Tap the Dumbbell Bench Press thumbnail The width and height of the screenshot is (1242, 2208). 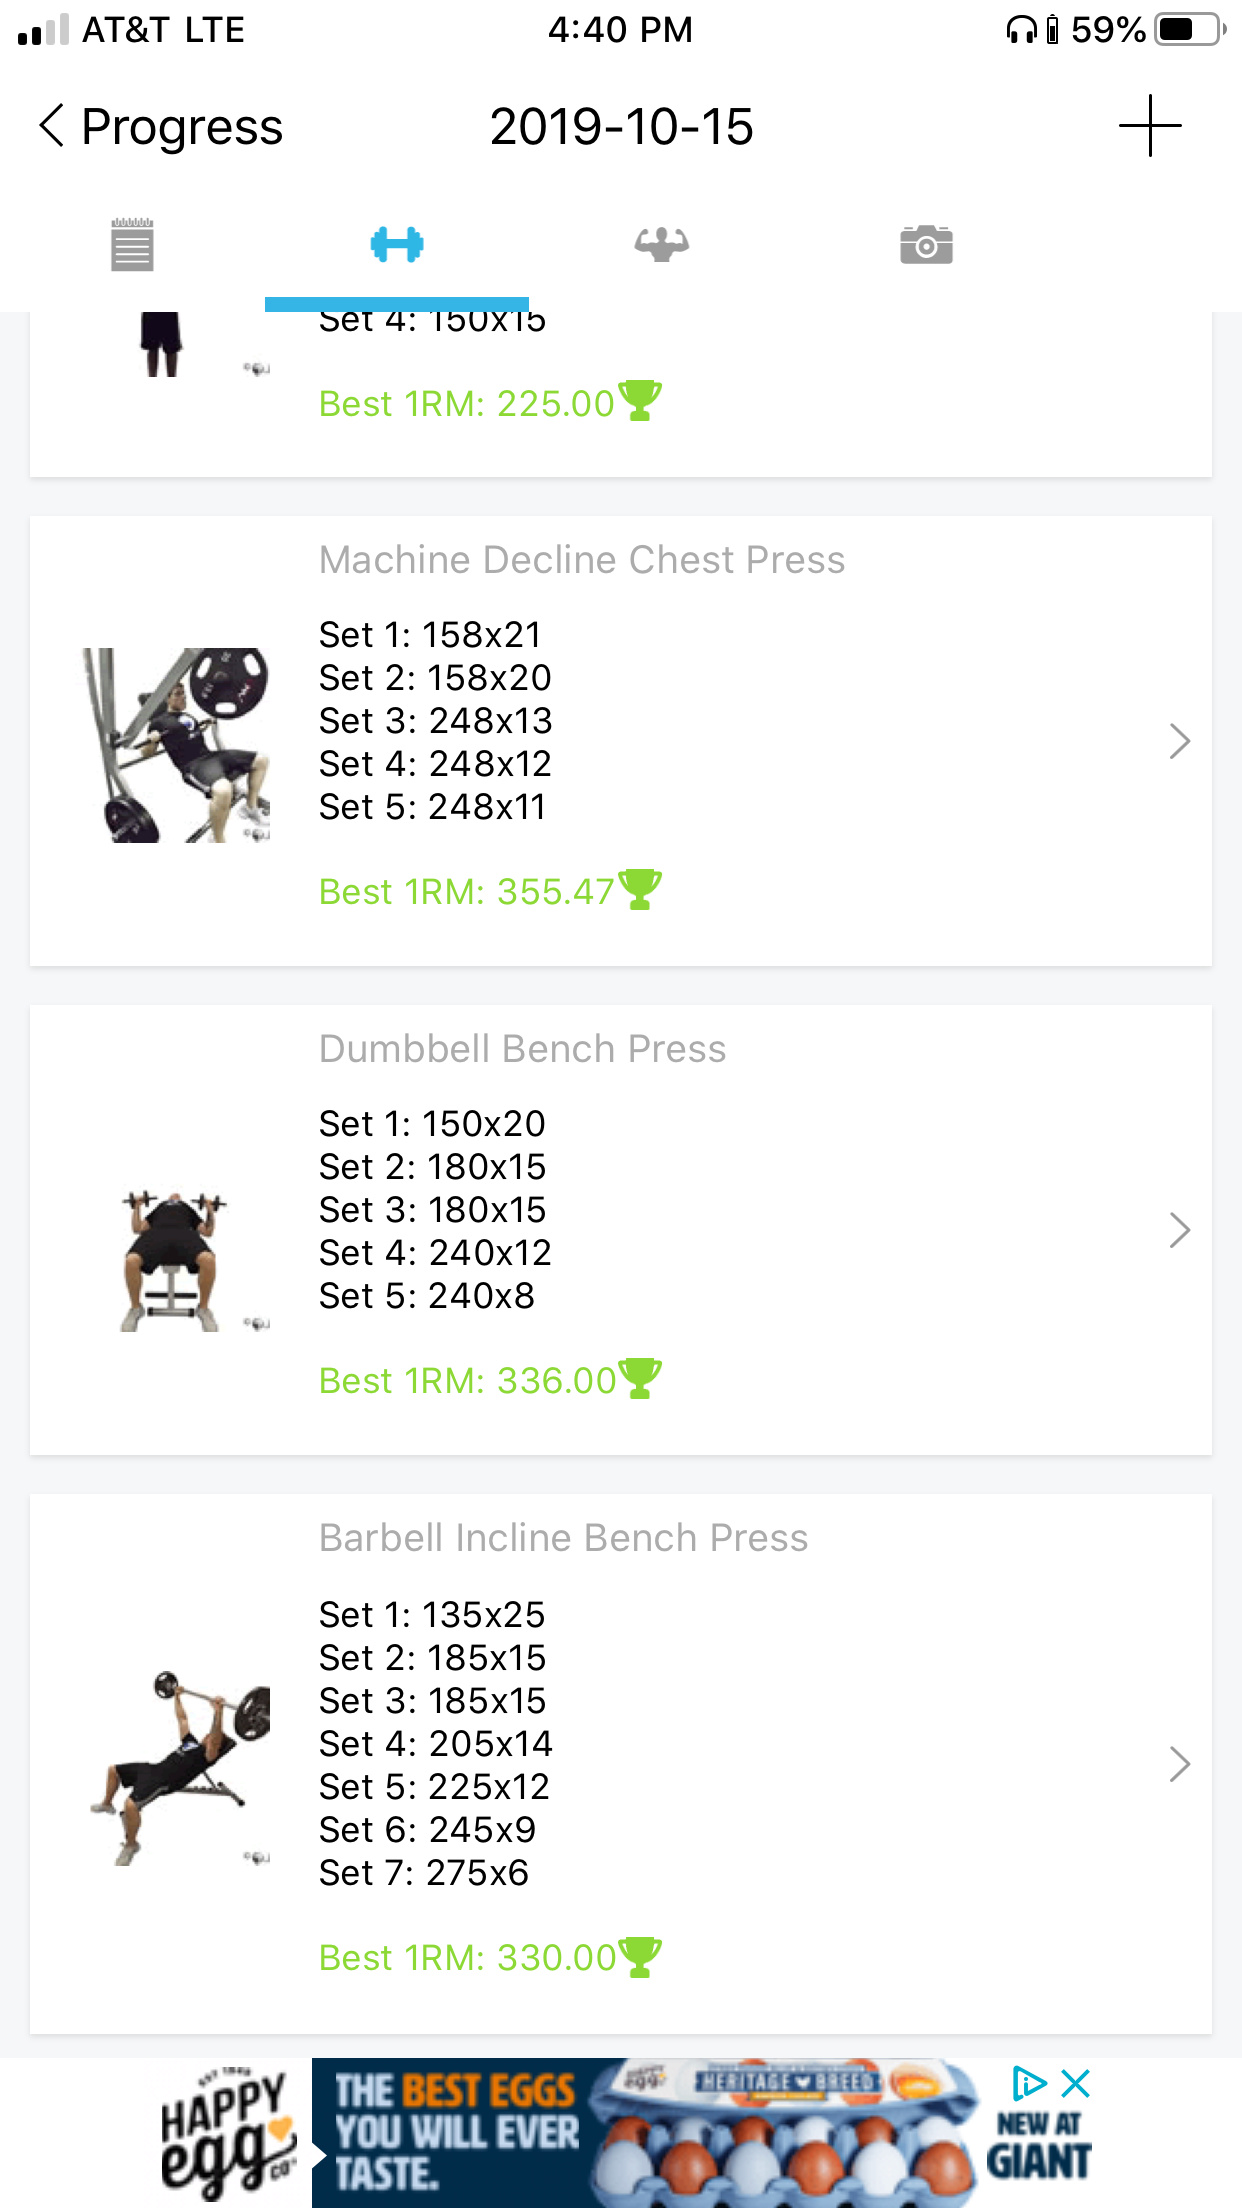pyautogui.click(x=174, y=1260)
